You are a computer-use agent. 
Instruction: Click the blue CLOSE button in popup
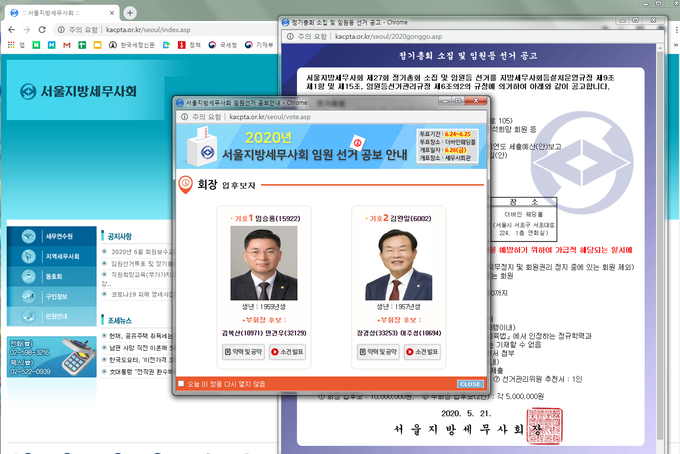pos(470,384)
